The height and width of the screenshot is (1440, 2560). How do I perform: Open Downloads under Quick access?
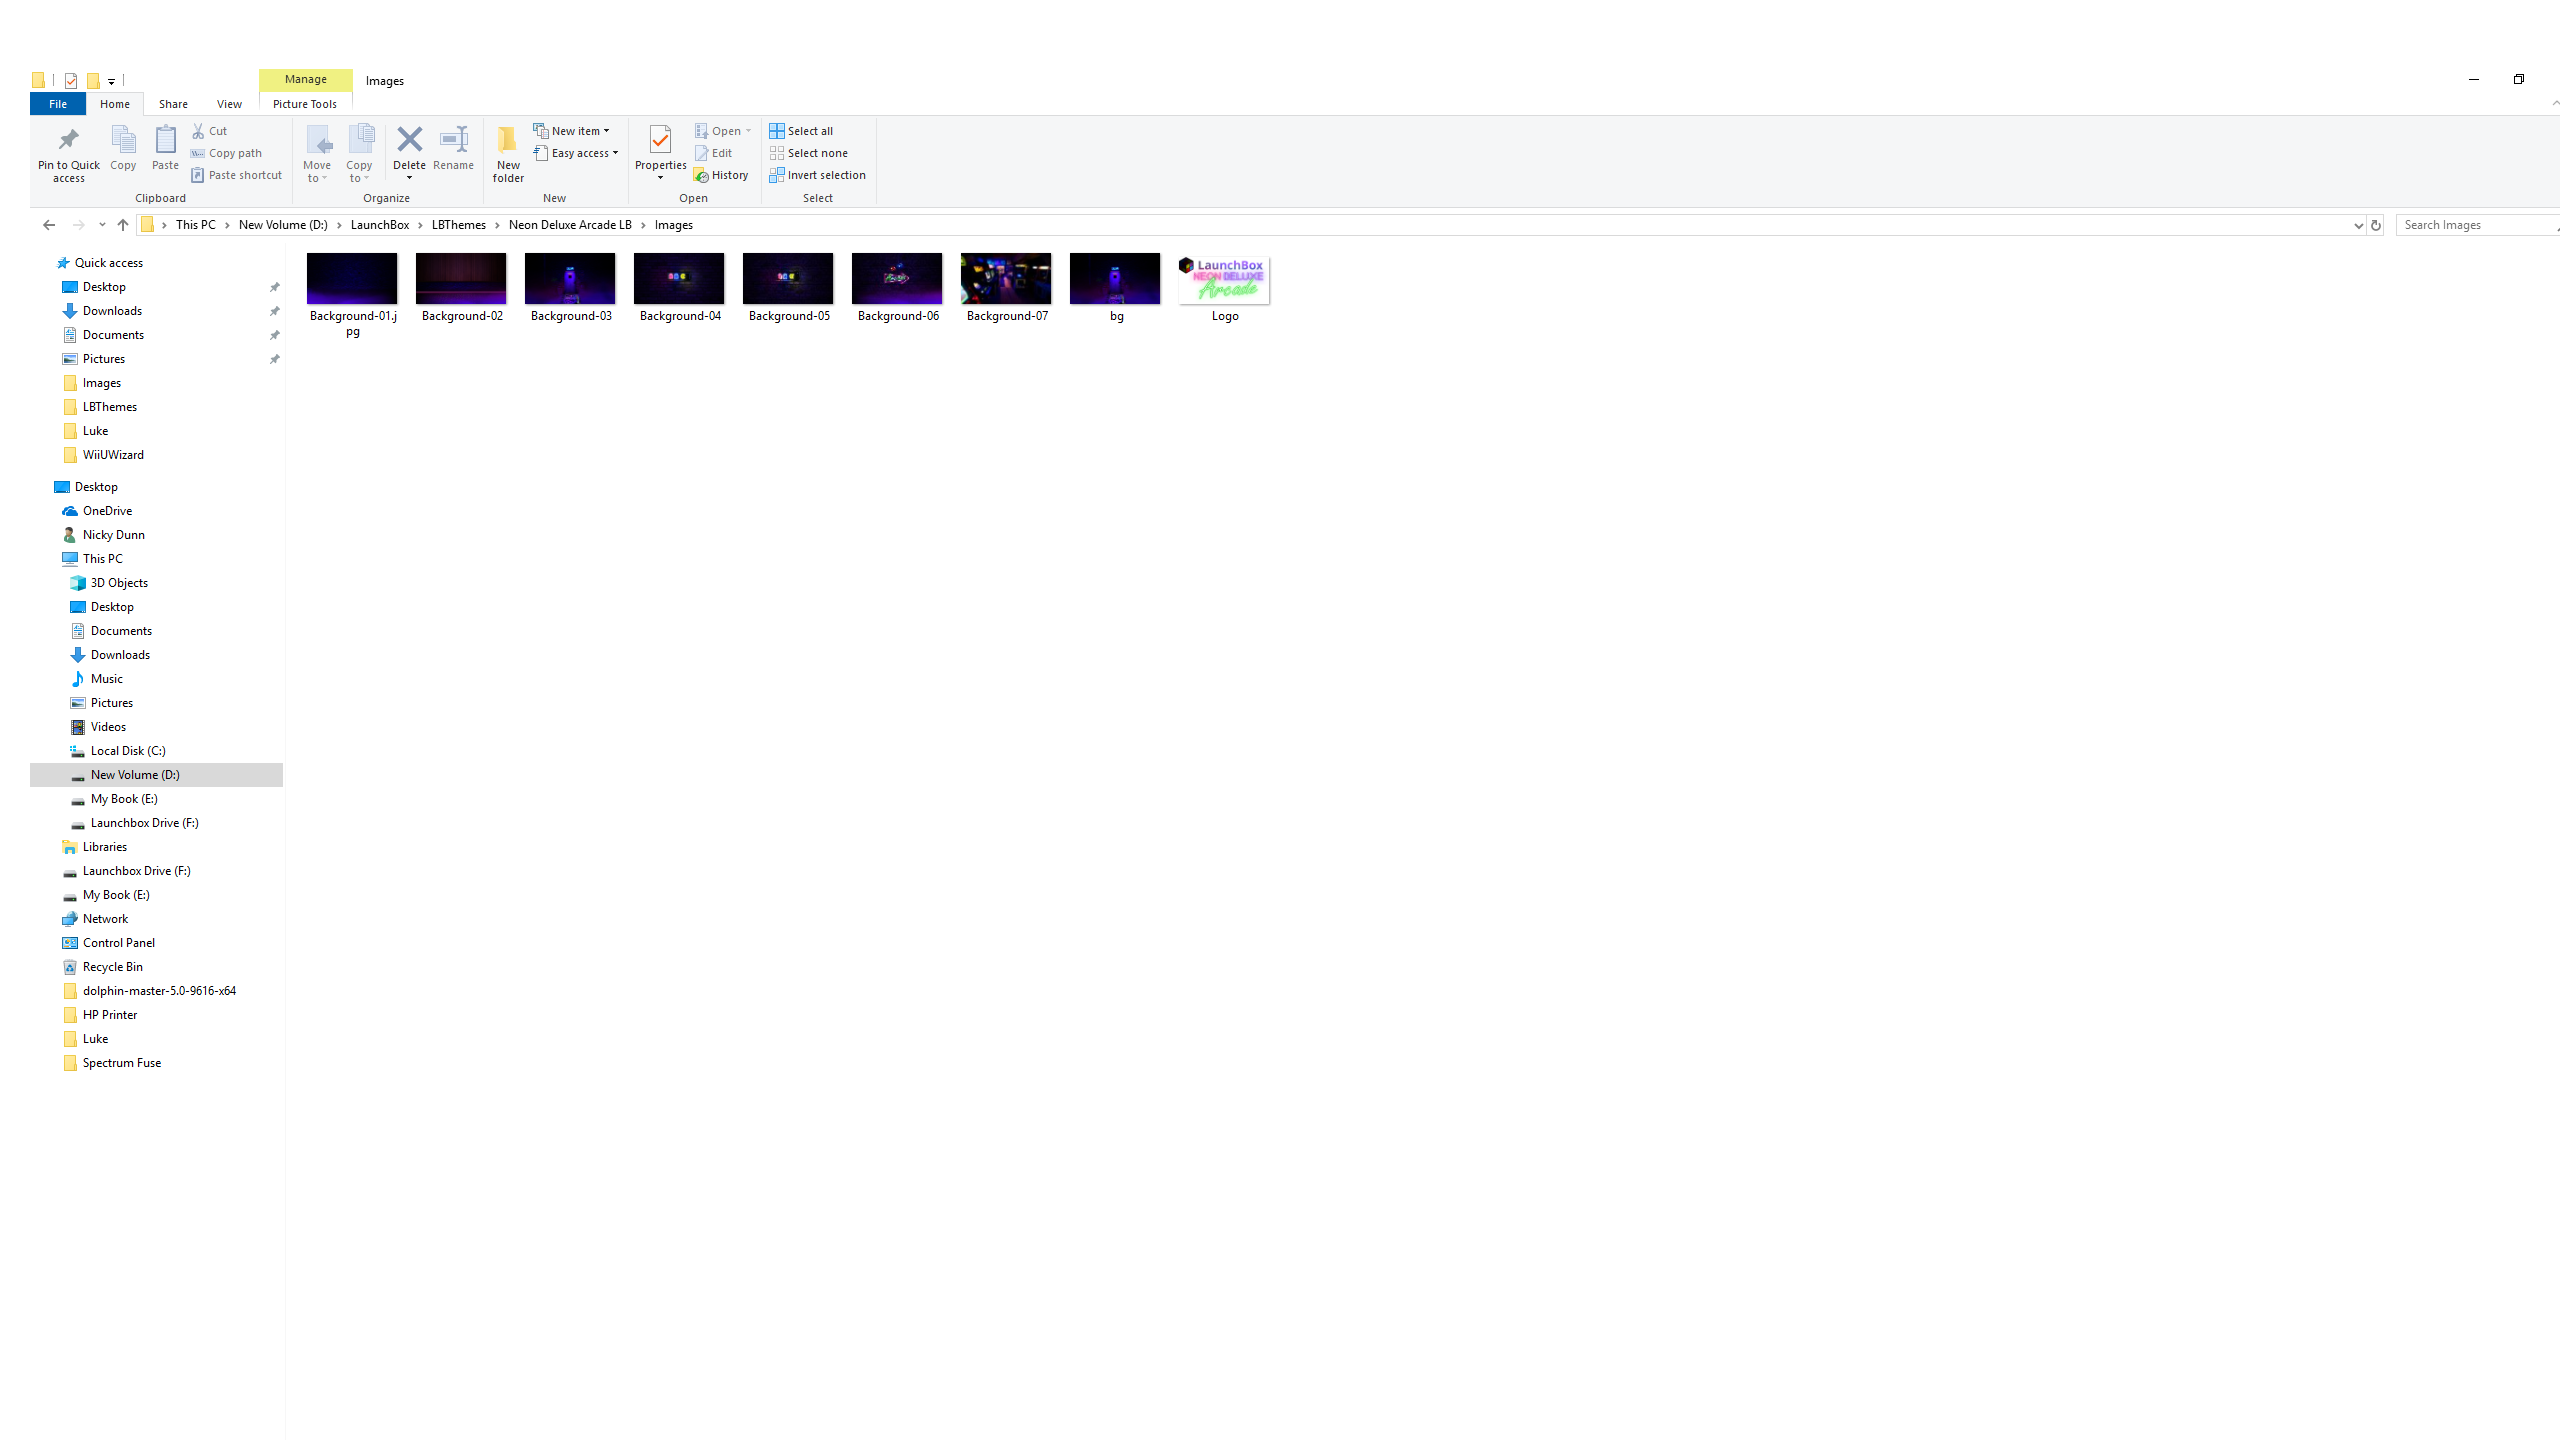(112, 311)
